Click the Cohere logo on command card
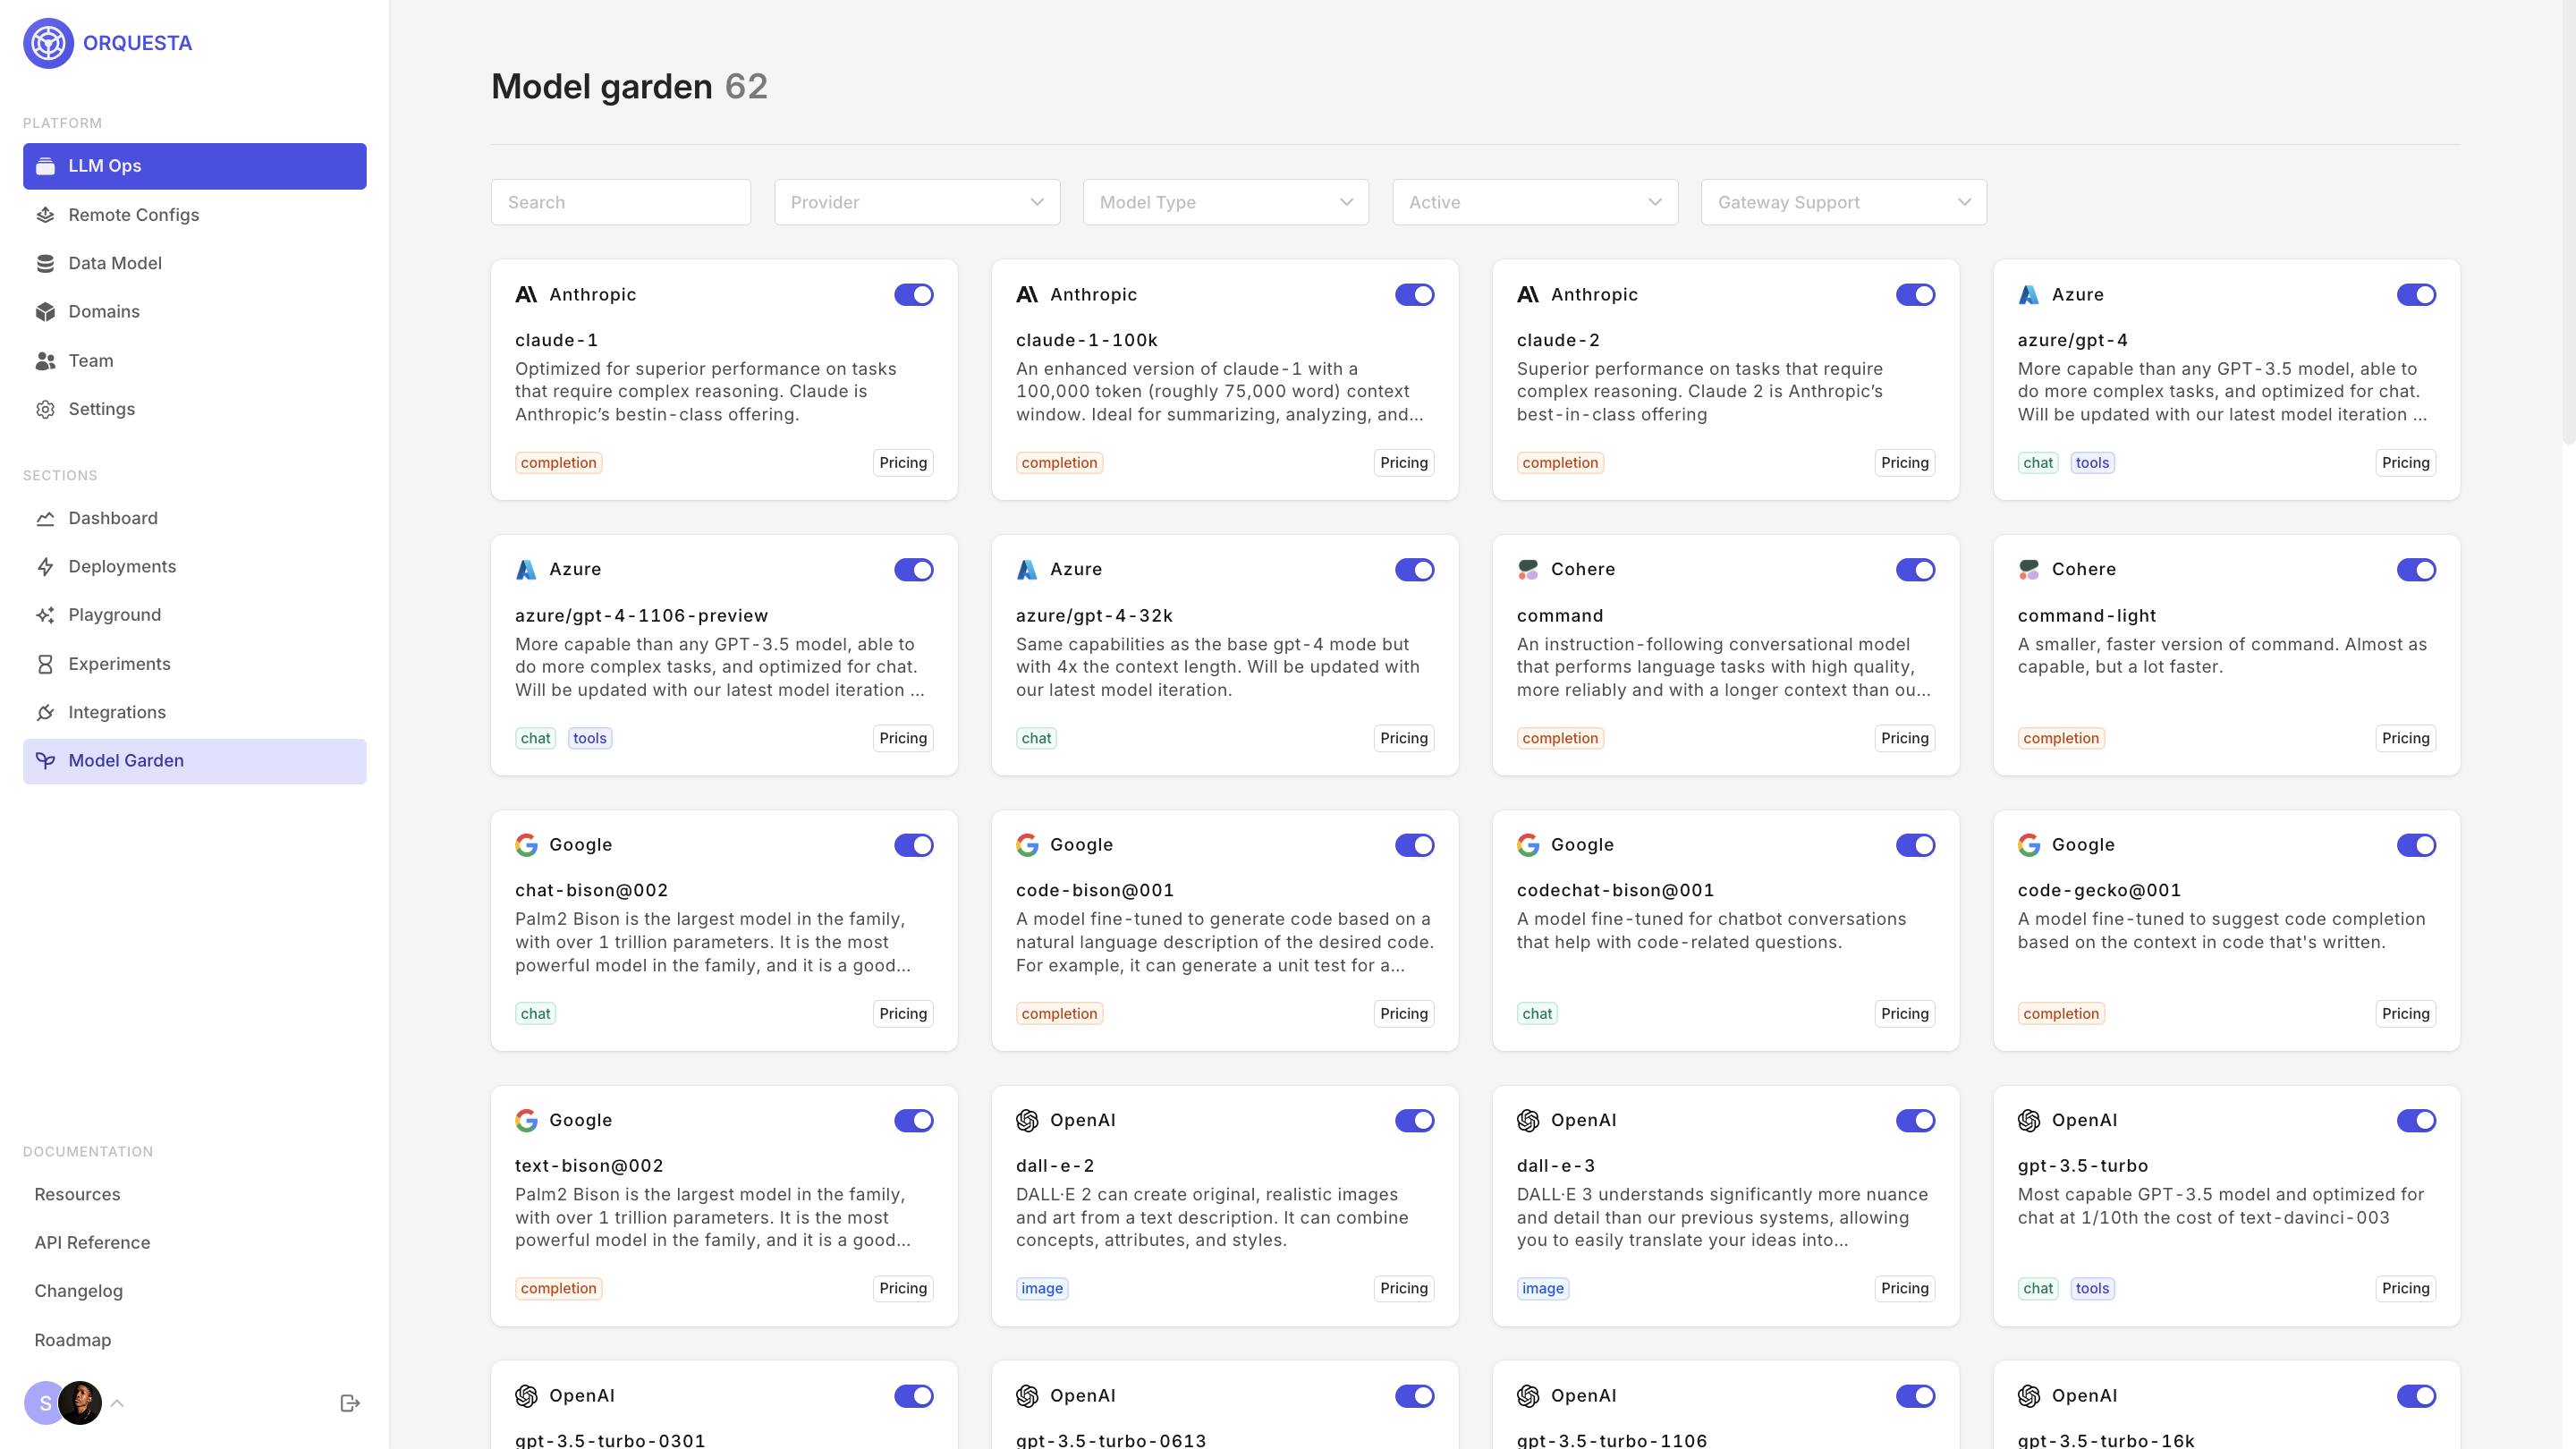This screenshot has height=1449, width=2576. pyautogui.click(x=1527, y=570)
